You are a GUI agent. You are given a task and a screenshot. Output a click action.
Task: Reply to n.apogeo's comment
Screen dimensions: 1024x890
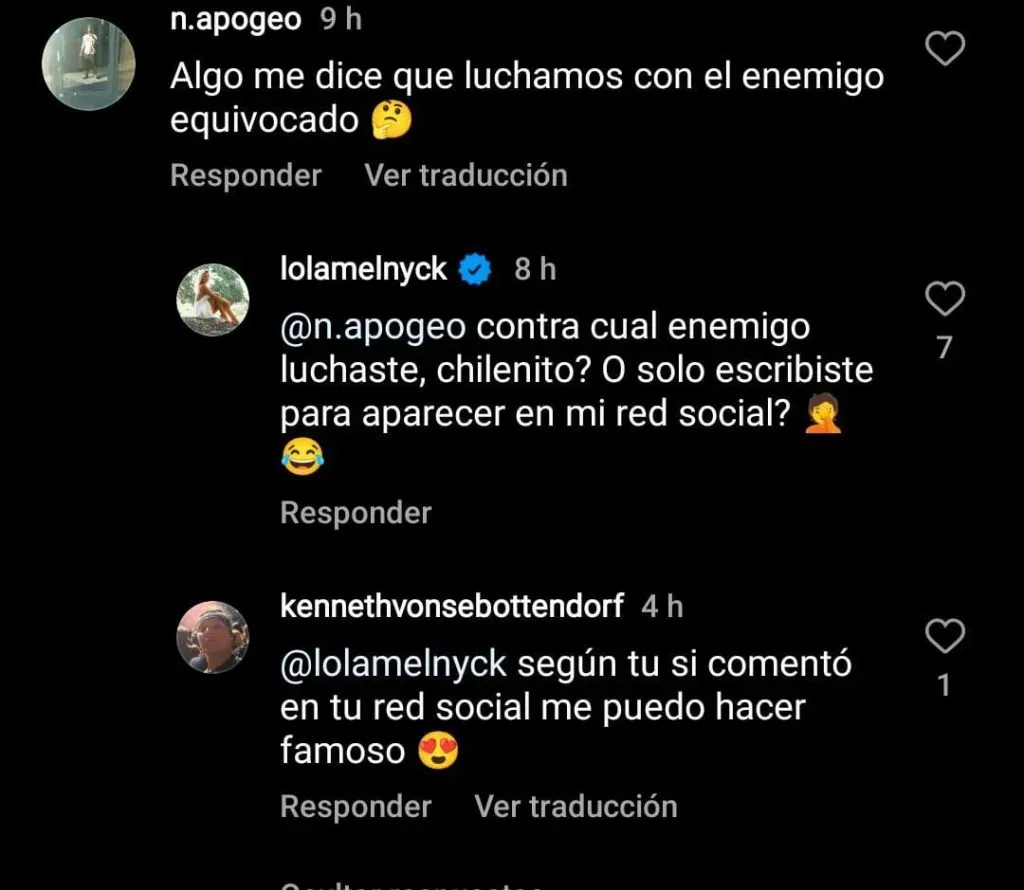tap(246, 175)
